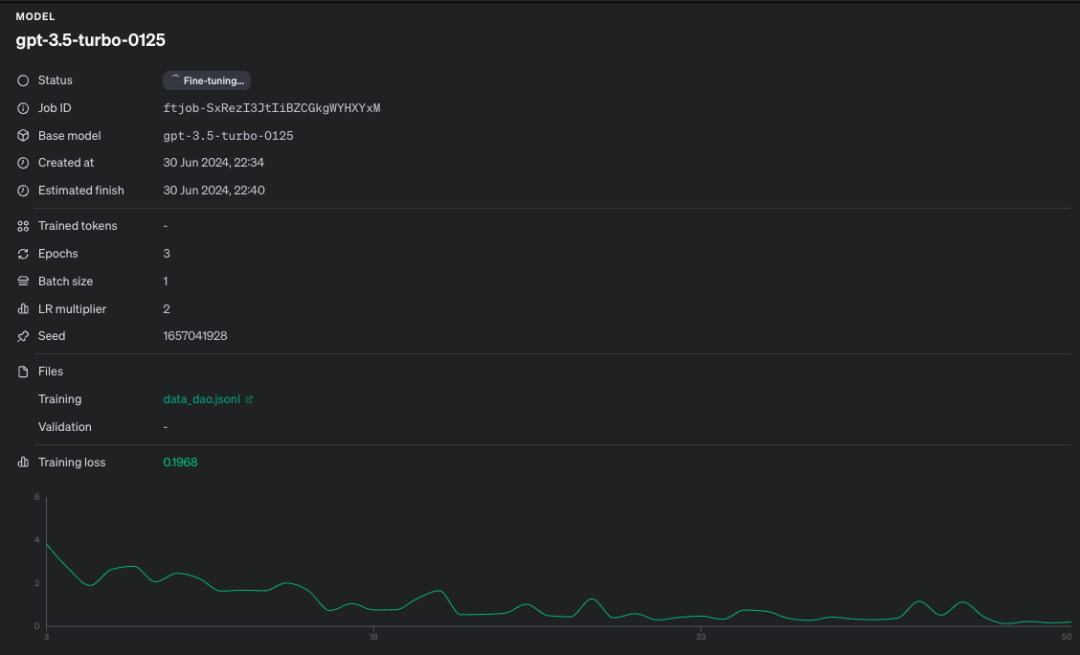Click the training loss value 0.1968
1080x655 pixels.
180,462
